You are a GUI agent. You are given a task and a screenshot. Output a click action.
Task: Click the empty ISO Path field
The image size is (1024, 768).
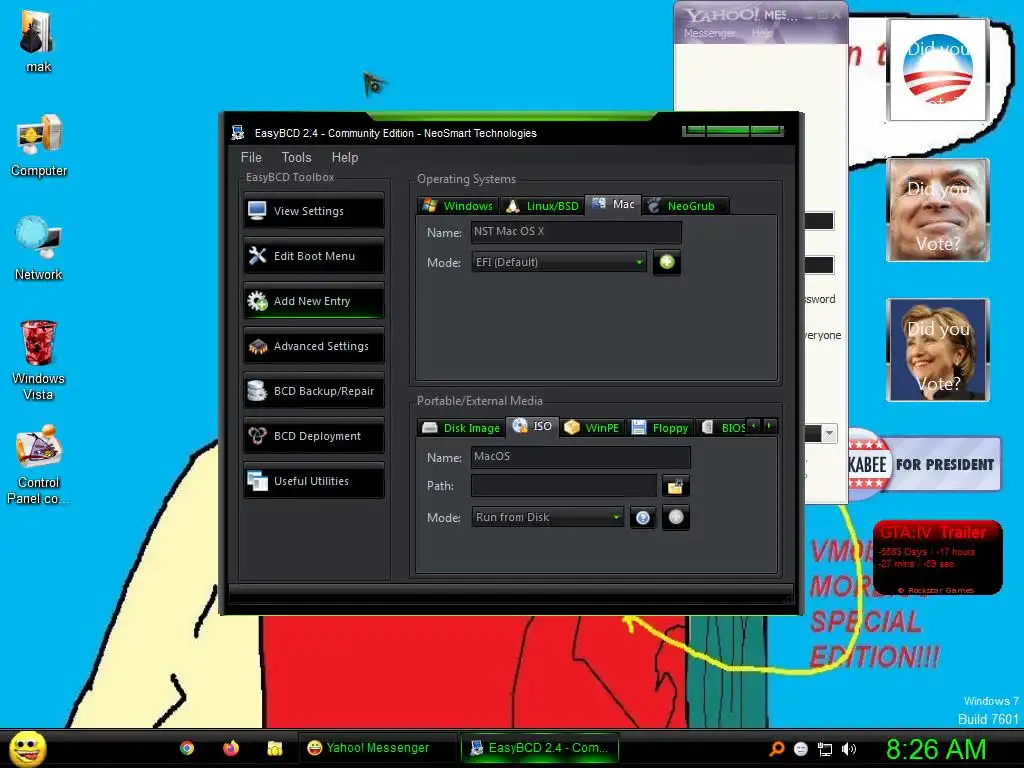point(564,485)
